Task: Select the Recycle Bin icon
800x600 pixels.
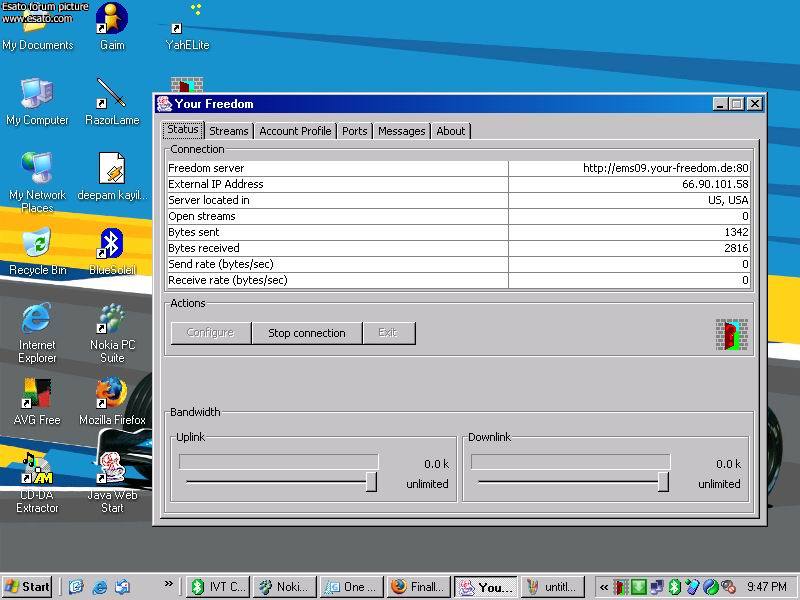Action: 37,252
